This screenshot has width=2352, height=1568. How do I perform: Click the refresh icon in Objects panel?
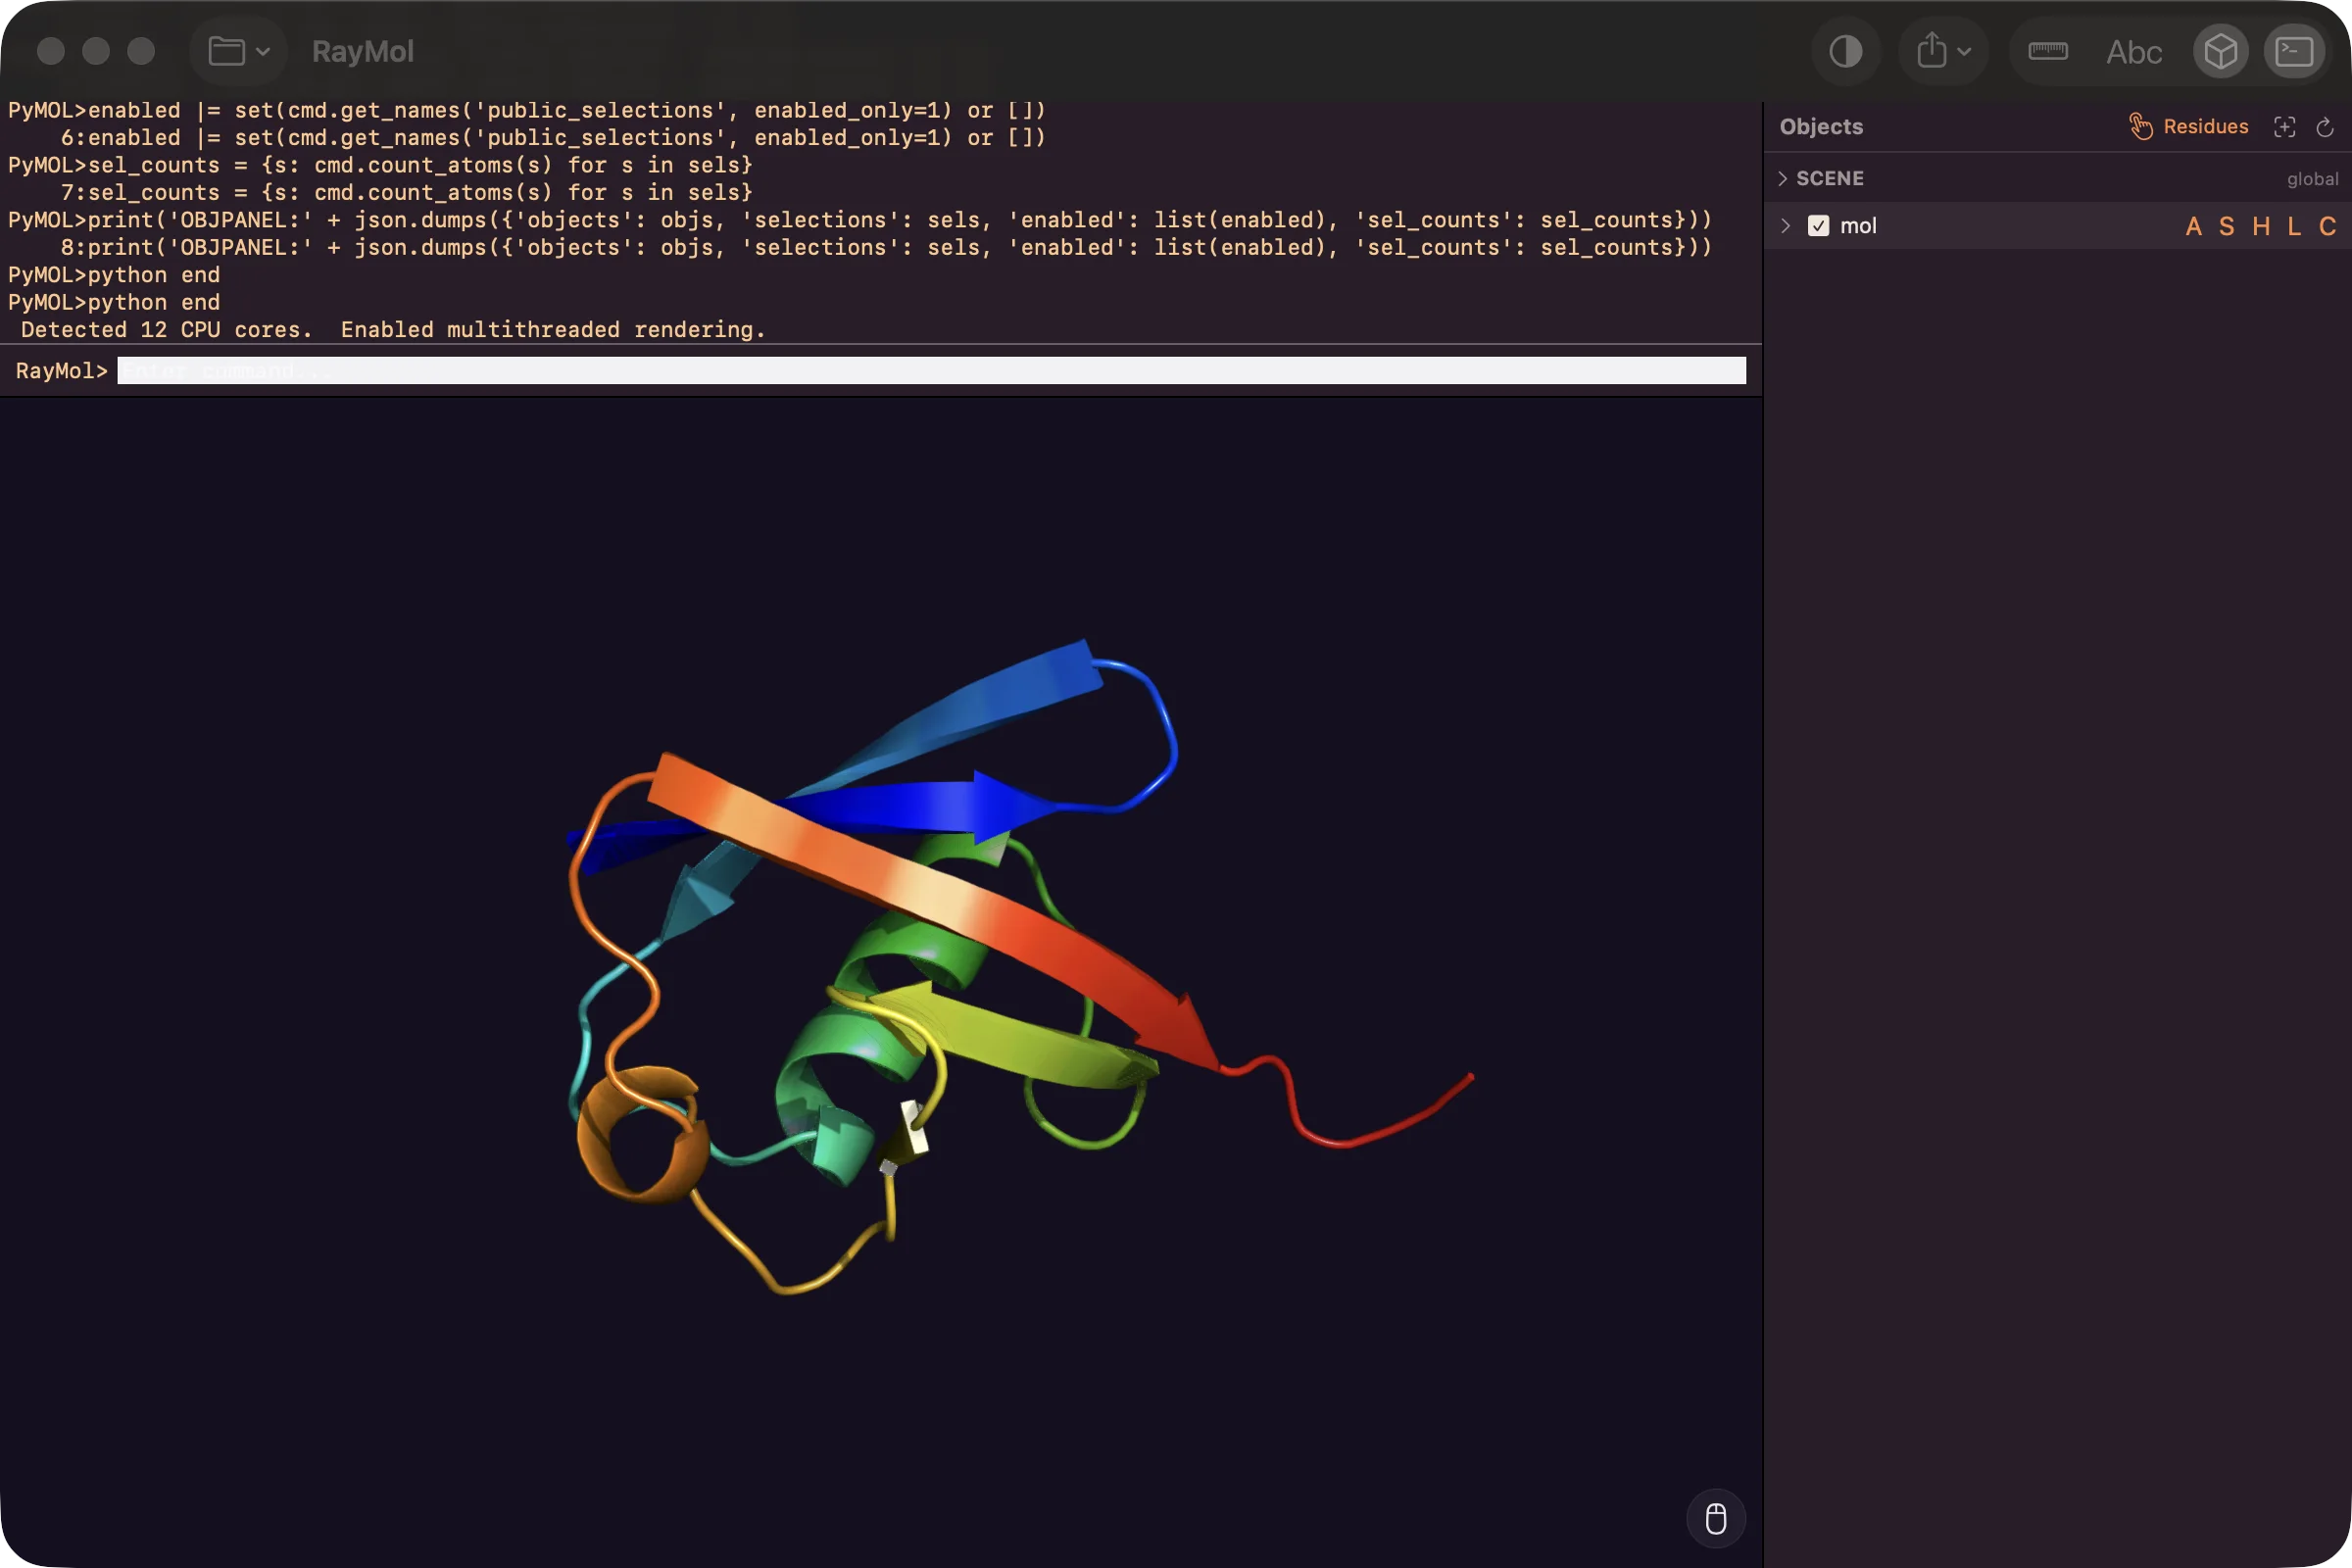[2325, 127]
